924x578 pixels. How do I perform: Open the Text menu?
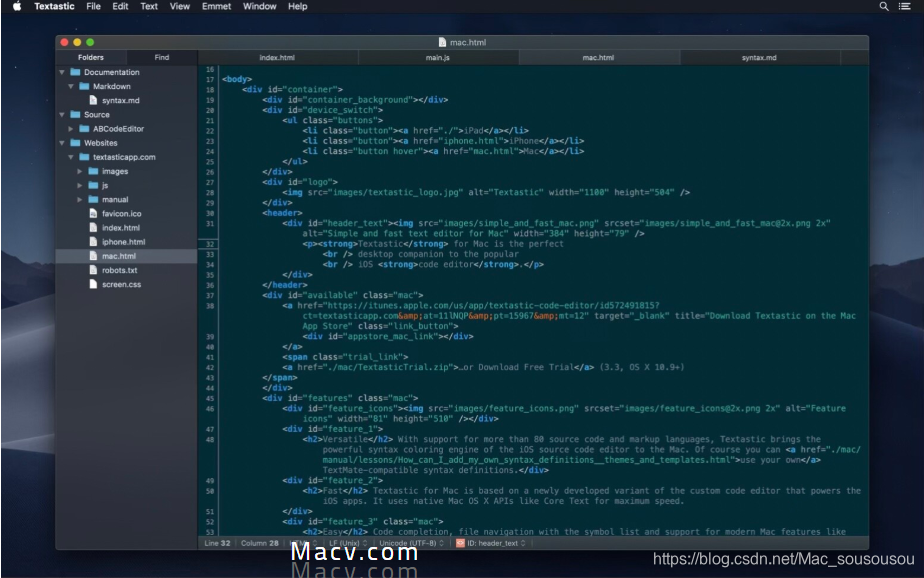[x=148, y=6]
